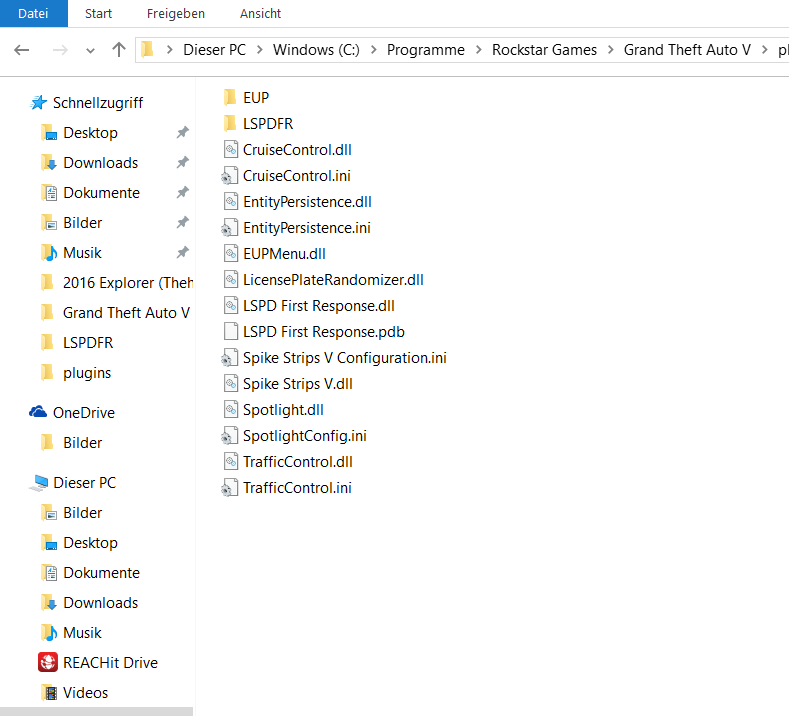Screen dimensions: 789x716
Task: Select the LSPD First Response.dll icon
Action: pyautogui.click(x=230, y=306)
